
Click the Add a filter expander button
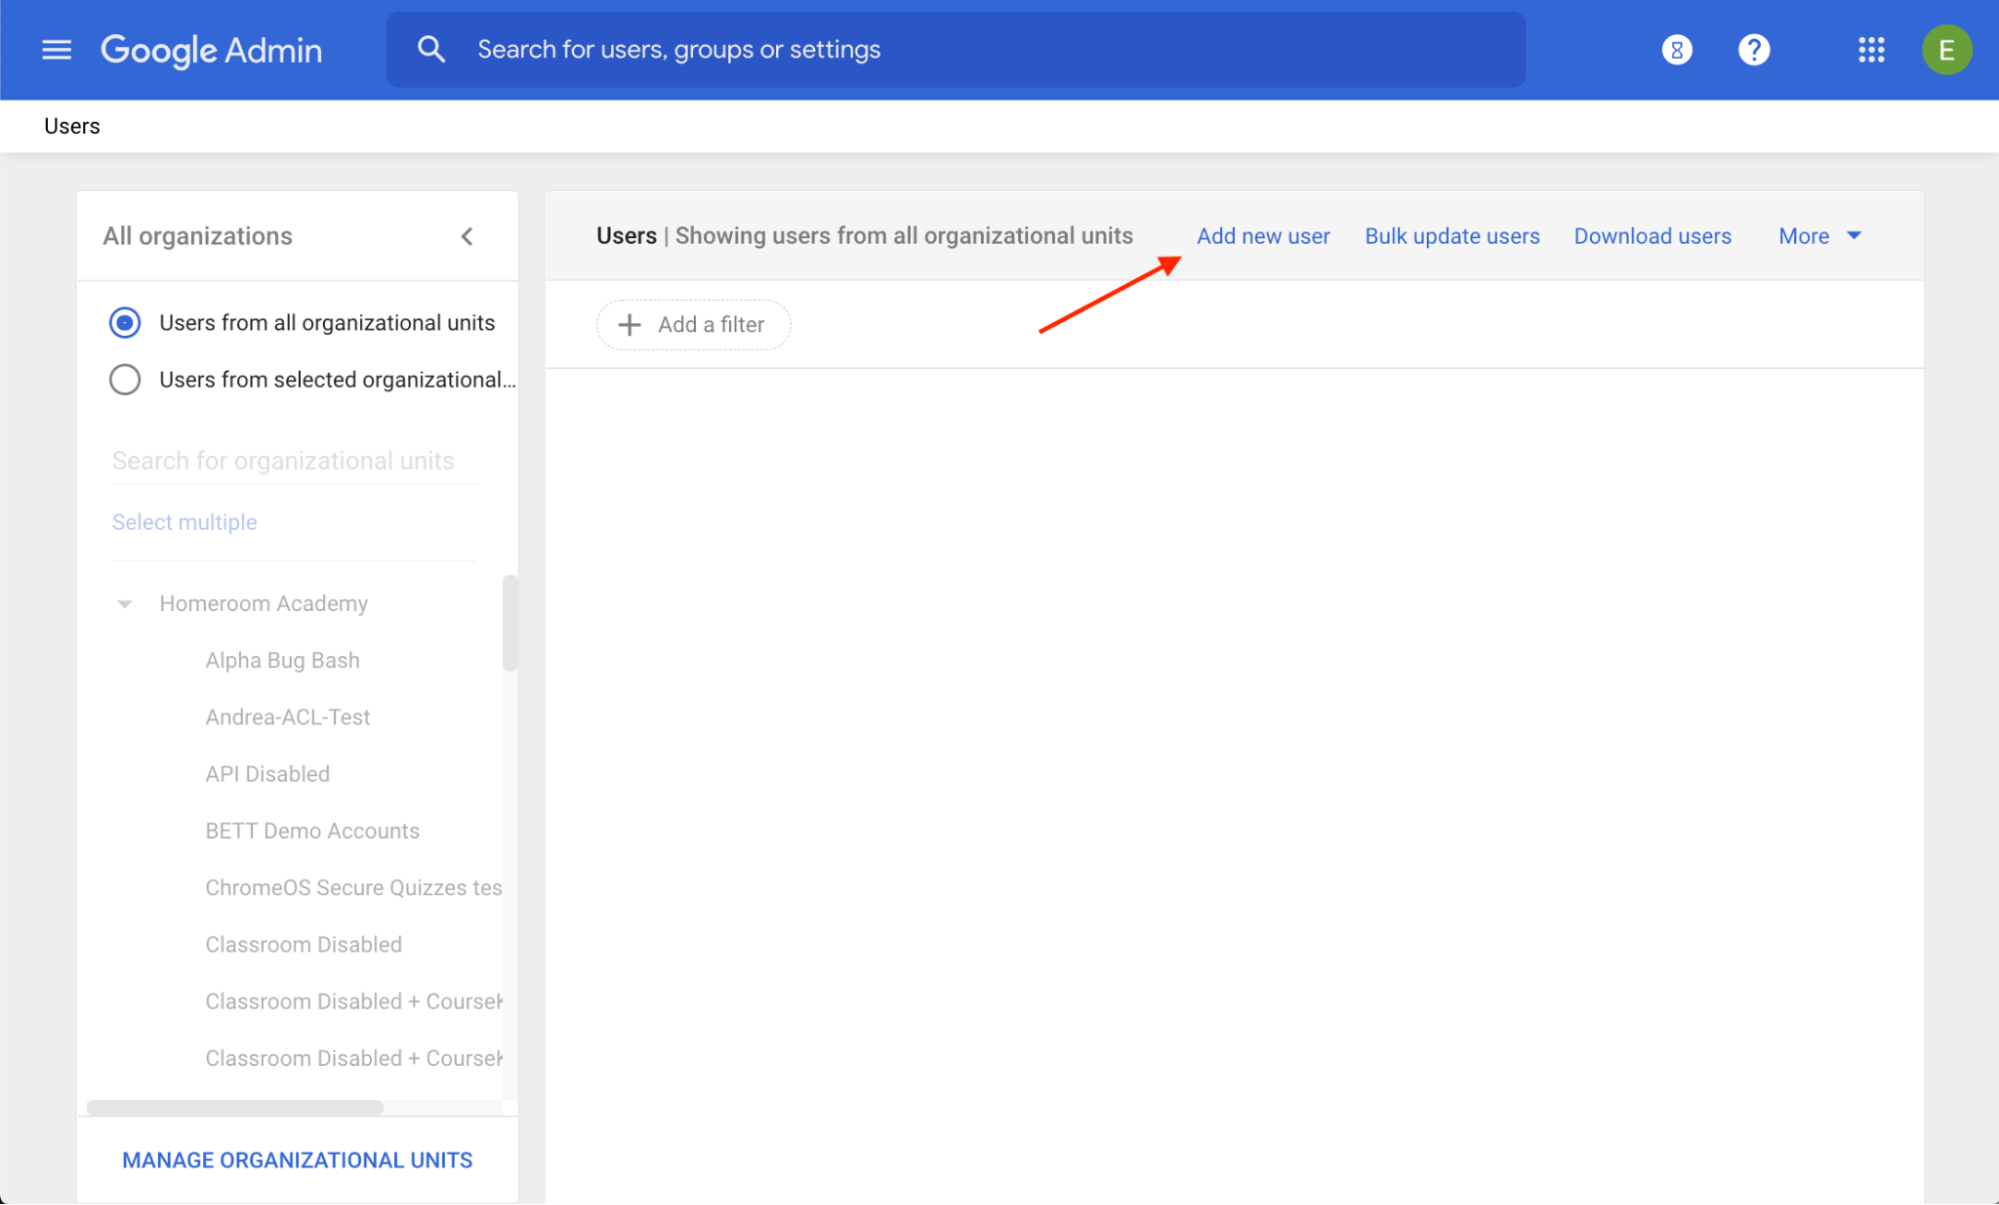693,324
